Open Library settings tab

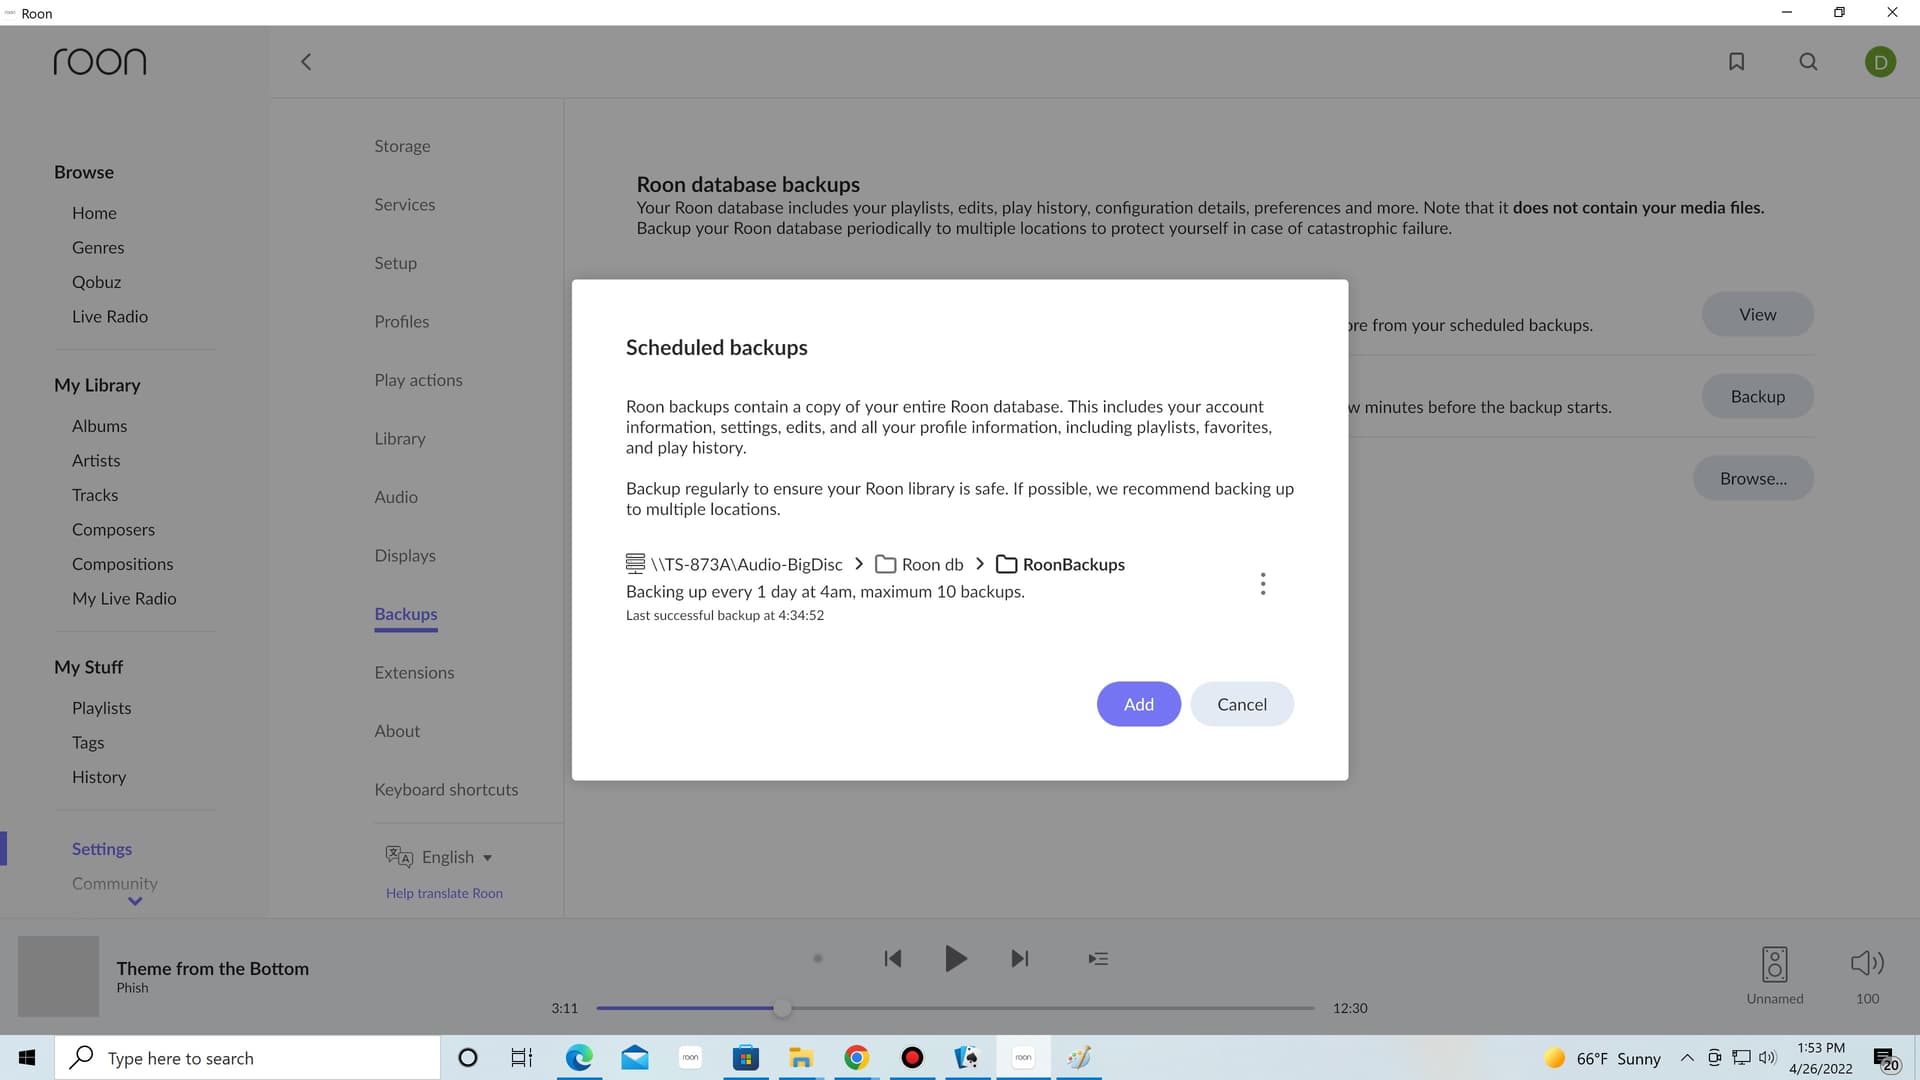tap(399, 438)
